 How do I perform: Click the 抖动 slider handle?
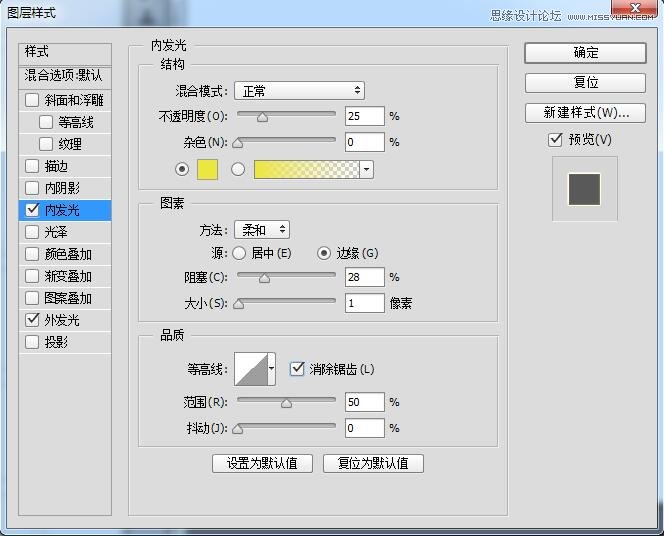238,429
